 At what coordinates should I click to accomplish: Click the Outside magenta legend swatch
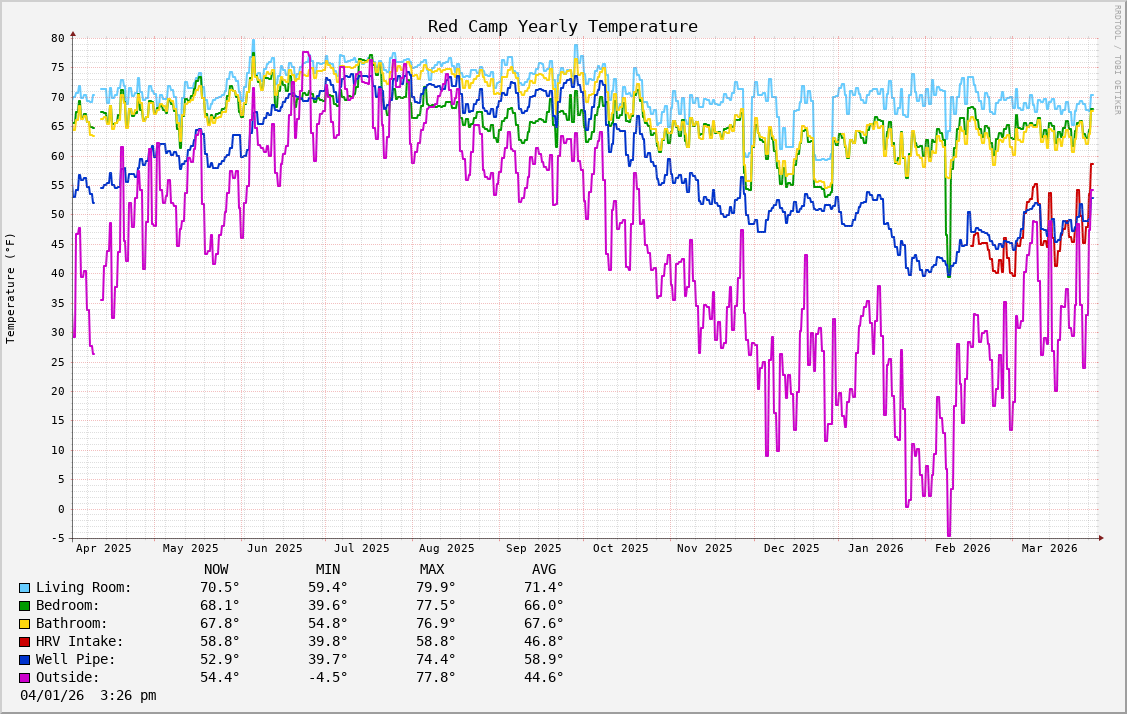[x=24, y=678]
